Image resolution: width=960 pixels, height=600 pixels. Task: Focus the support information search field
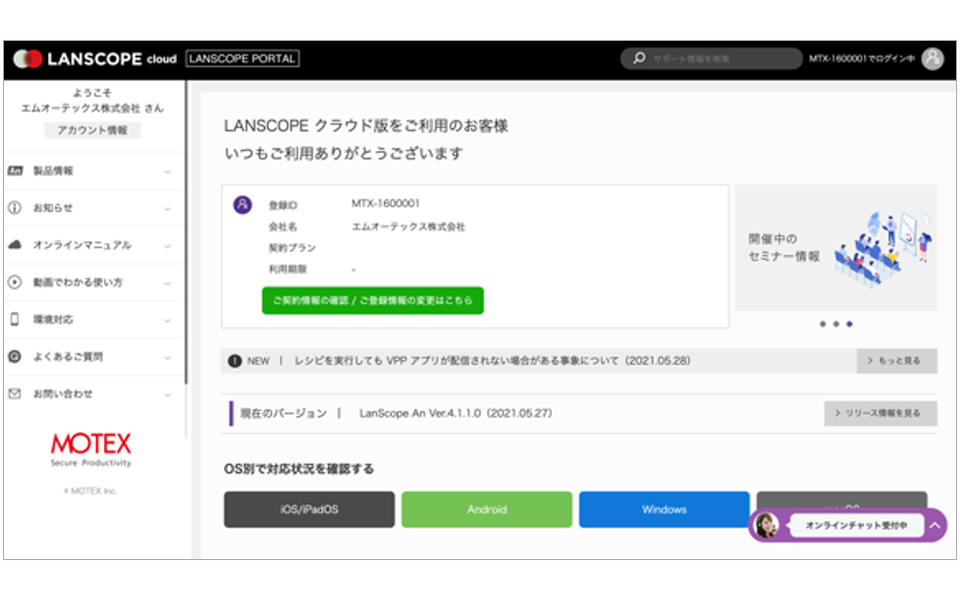pyautogui.click(x=711, y=59)
